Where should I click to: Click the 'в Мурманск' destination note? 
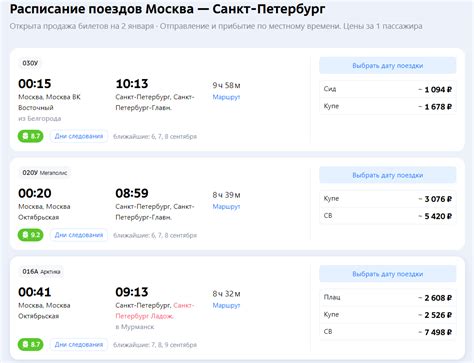[x=135, y=327]
